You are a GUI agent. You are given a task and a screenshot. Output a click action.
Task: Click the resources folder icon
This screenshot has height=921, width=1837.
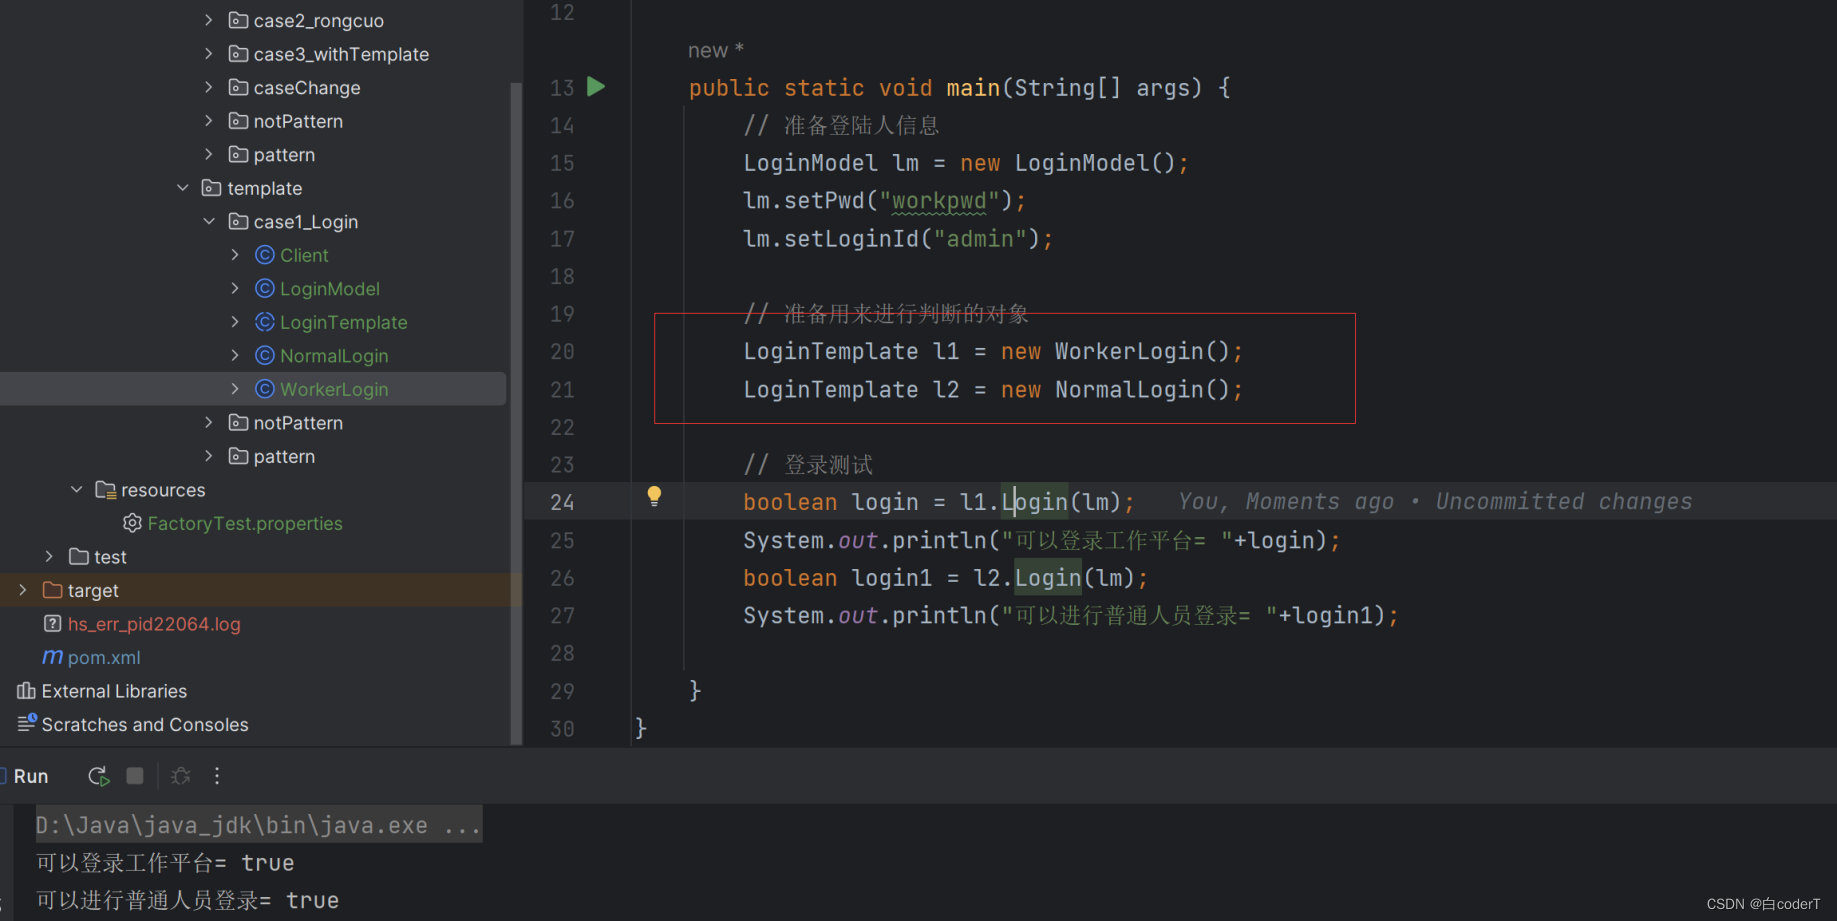click(x=105, y=490)
